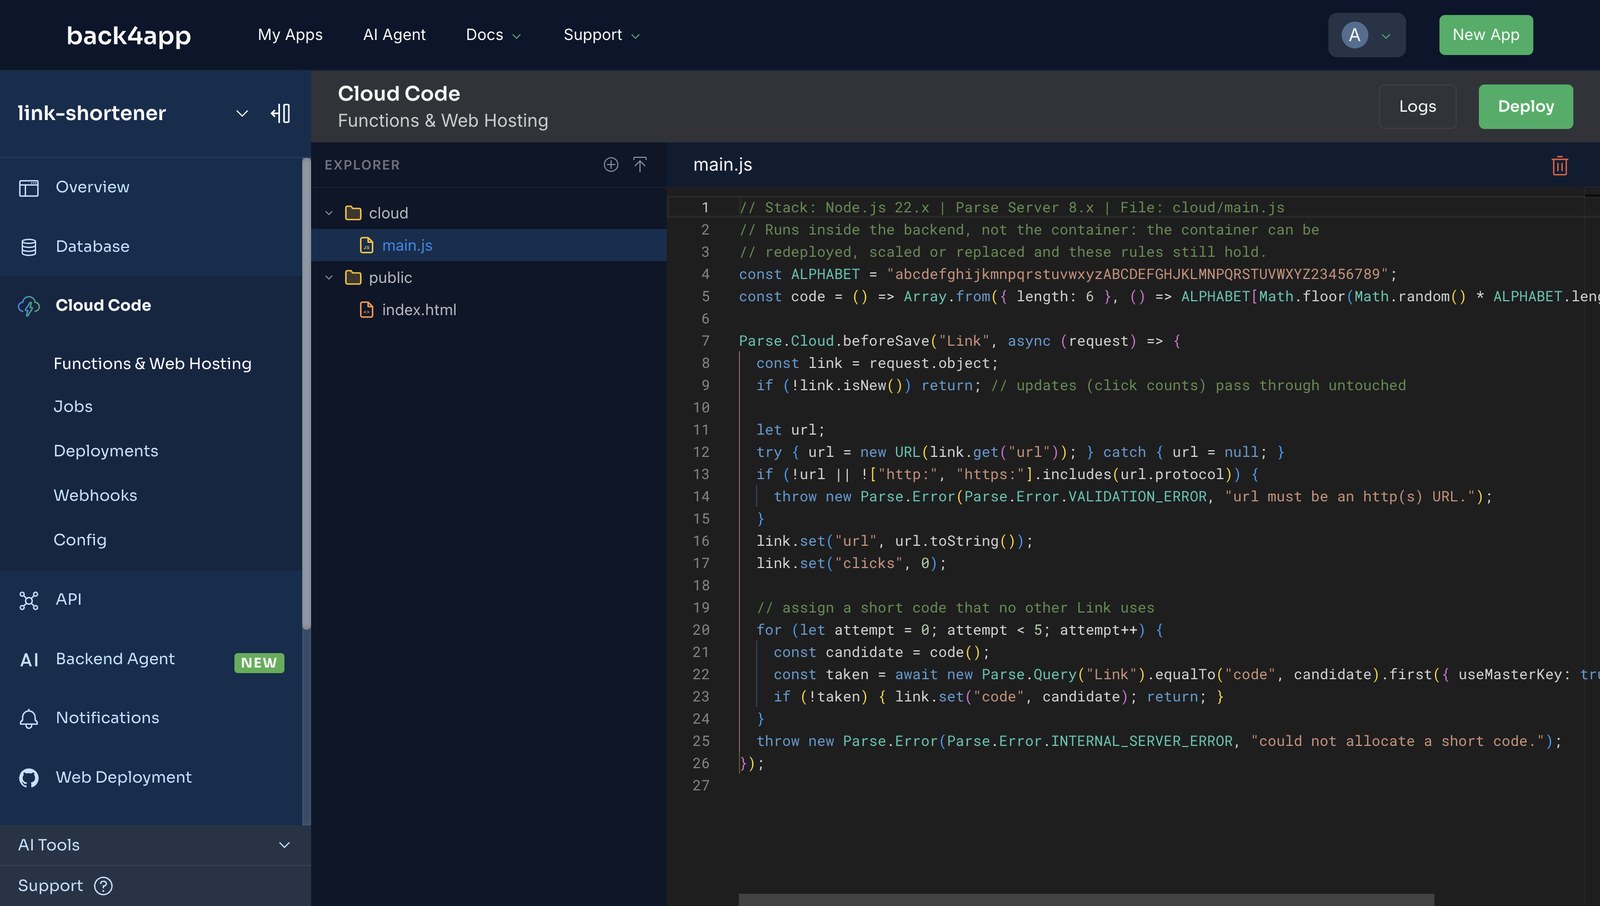This screenshot has height=906, width=1600.
Task: Open Deployments under Cloud Code
Action: click(106, 451)
